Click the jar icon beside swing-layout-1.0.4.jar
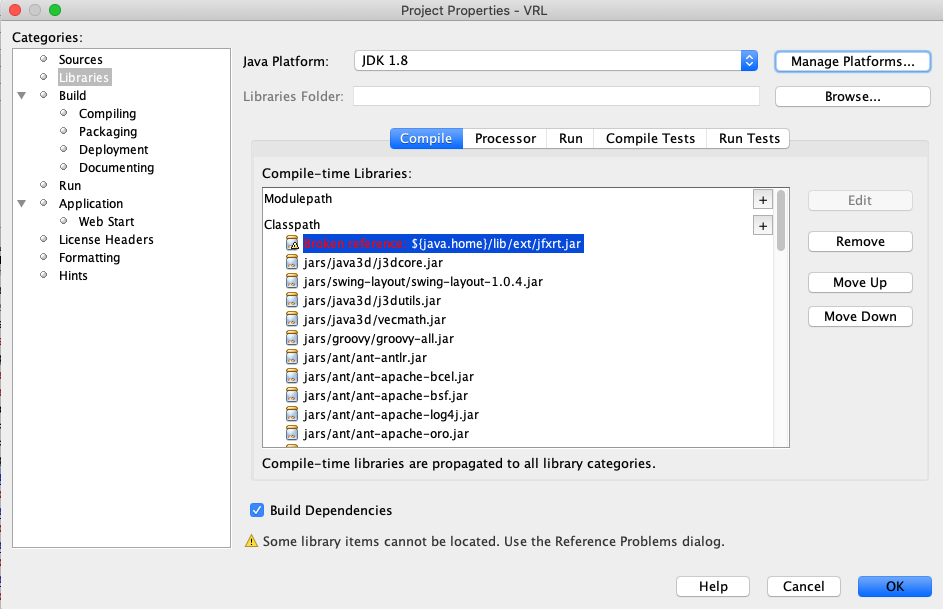The height and width of the screenshot is (609, 943). point(292,281)
